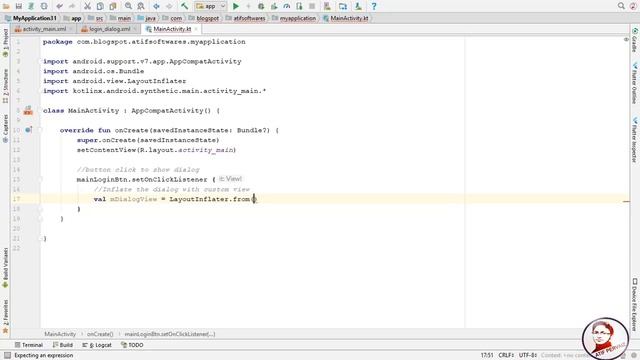Image resolution: width=640 pixels, height=360 pixels.
Task: Click the Search Everywhere magnifier icon
Action: [621, 6]
